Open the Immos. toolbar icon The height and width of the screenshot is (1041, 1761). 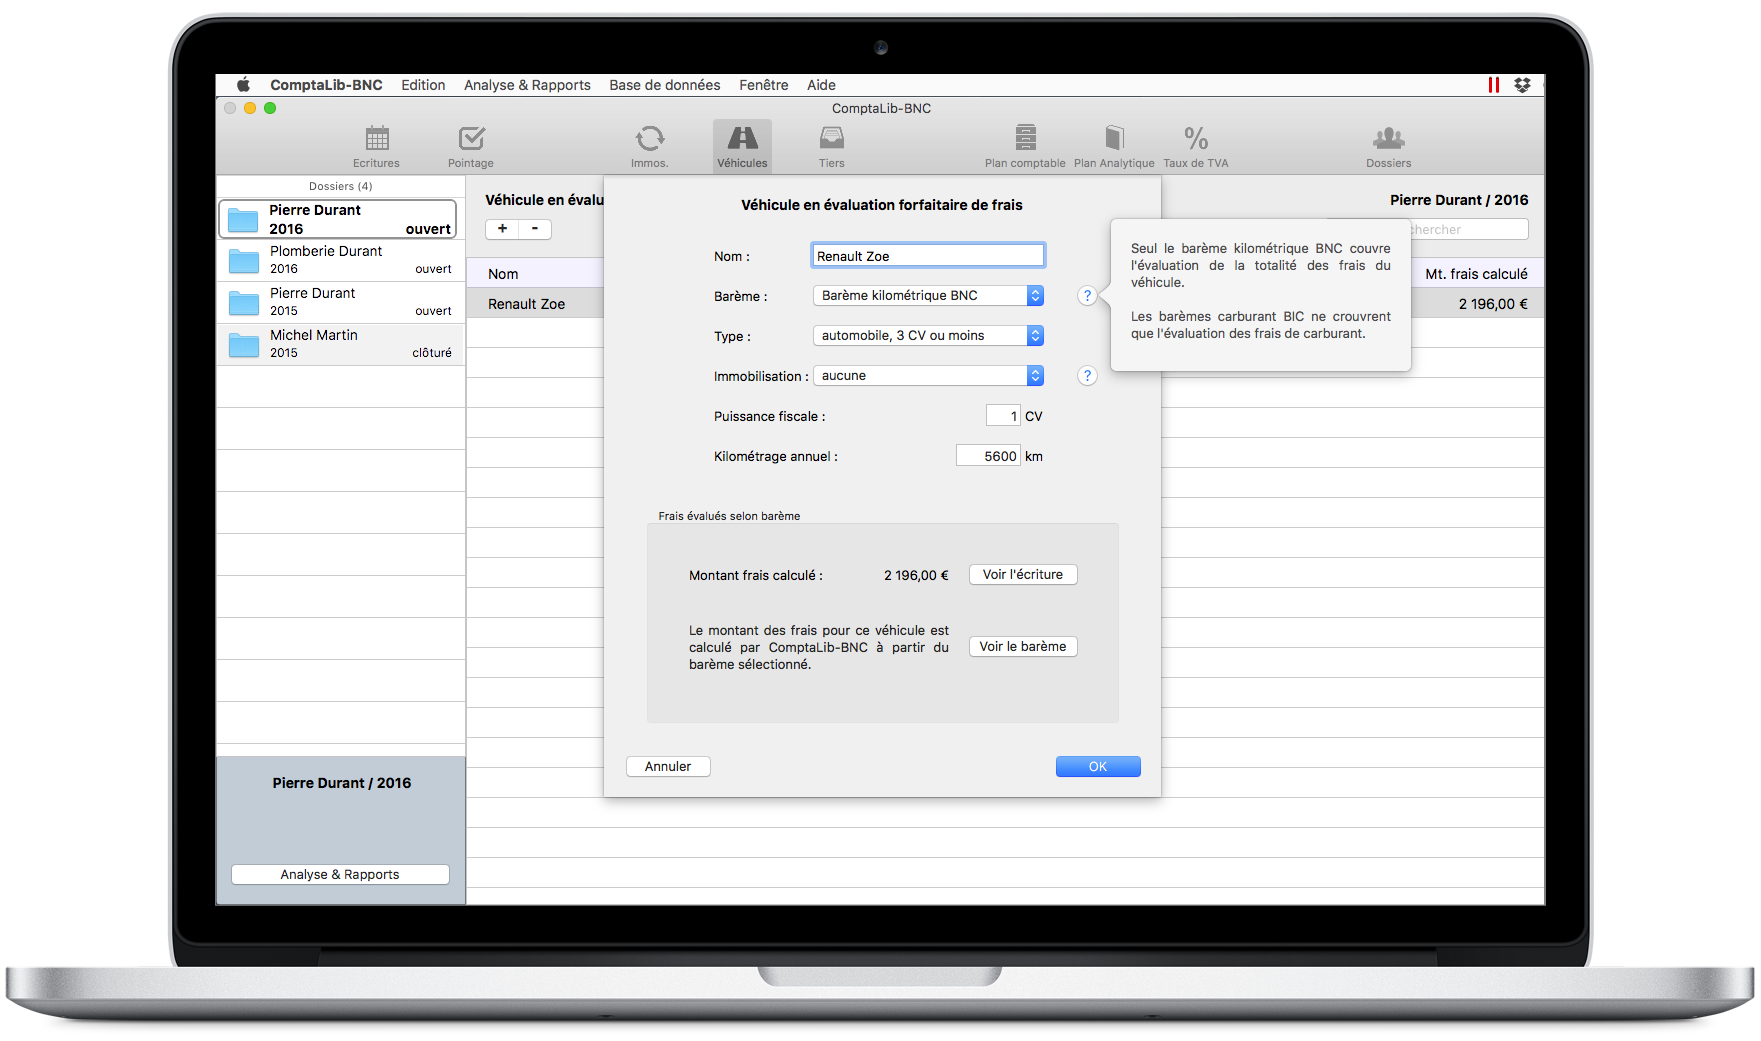point(649,146)
